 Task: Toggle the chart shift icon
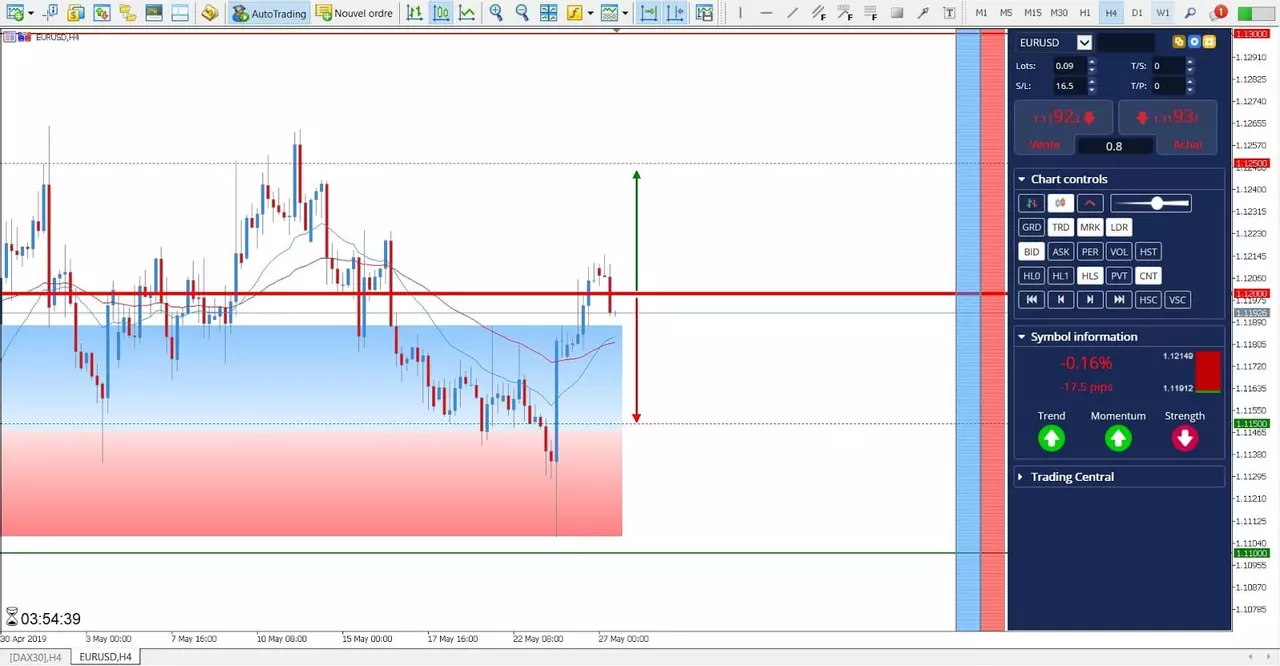point(676,13)
